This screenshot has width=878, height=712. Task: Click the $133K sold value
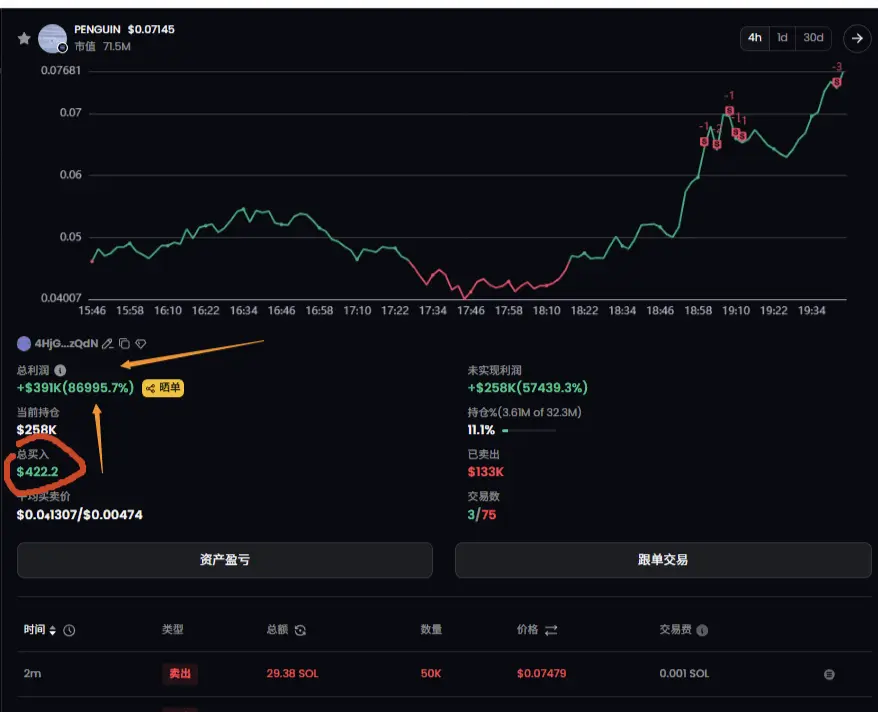pyautogui.click(x=485, y=472)
